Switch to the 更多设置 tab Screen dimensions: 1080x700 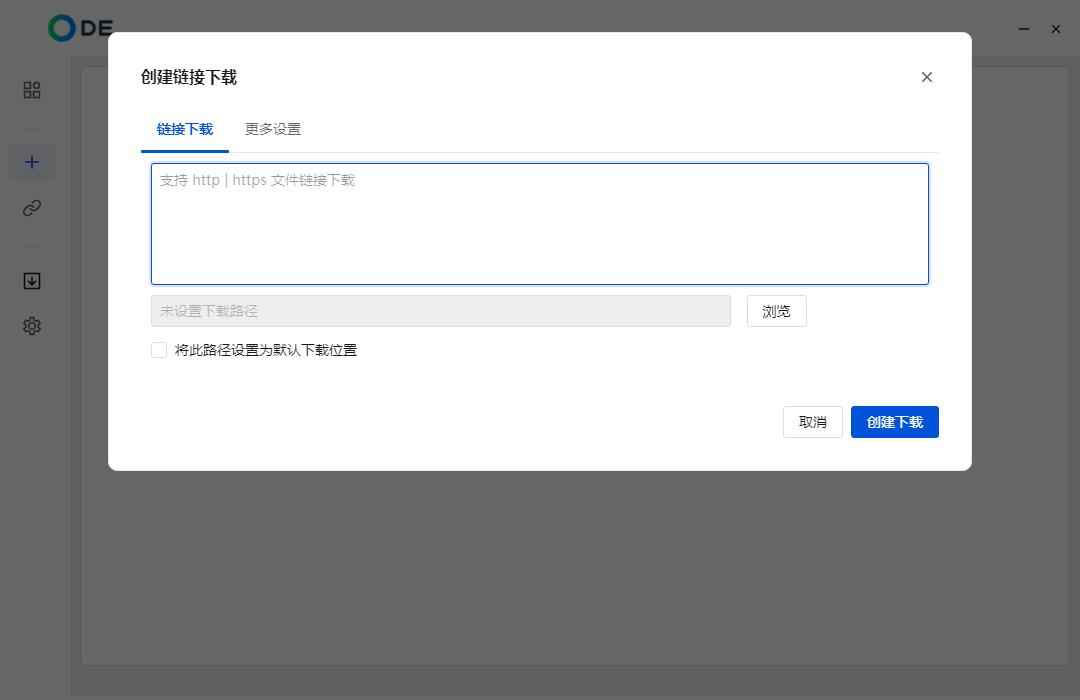click(x=272, y=129)
